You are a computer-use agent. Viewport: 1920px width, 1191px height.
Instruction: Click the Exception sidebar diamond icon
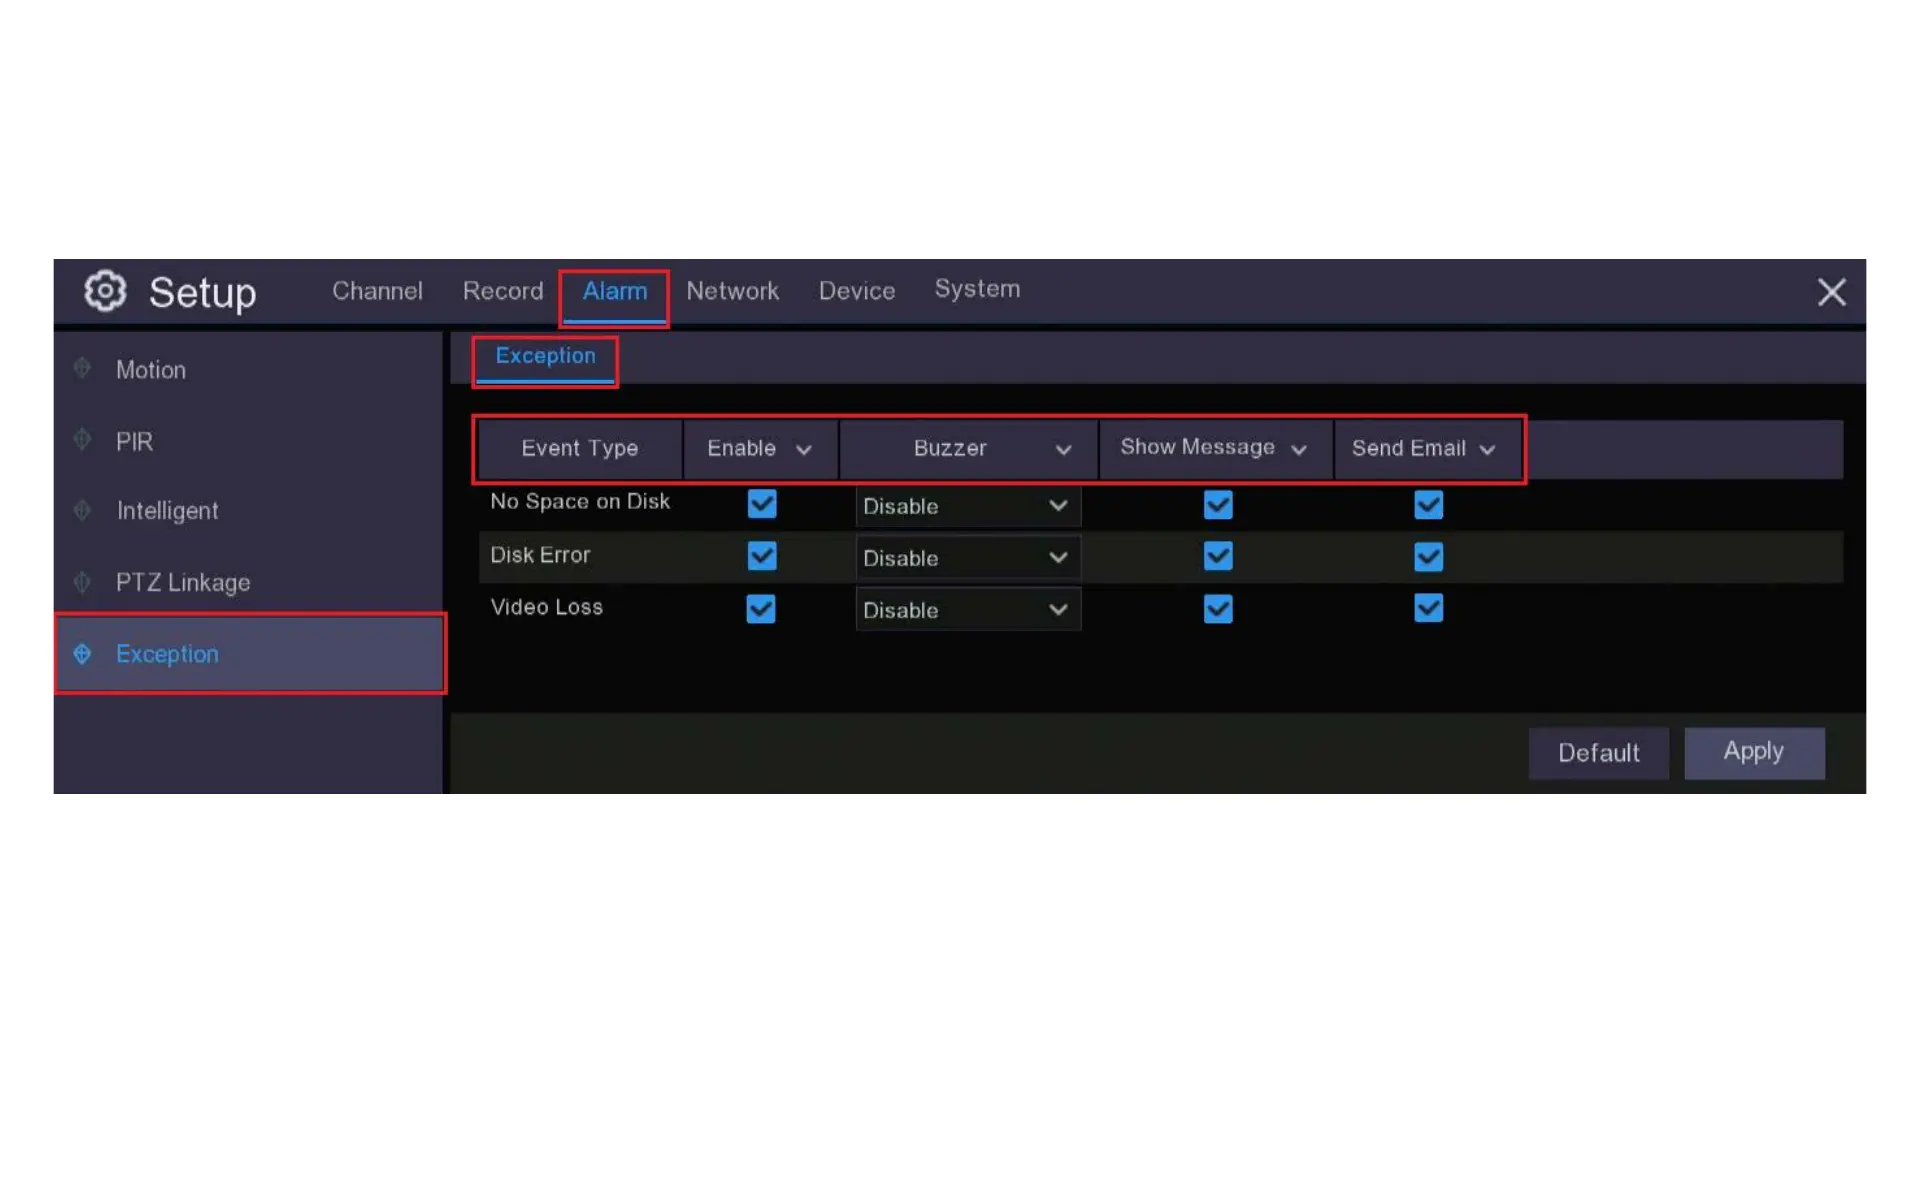pyautogui.click(x=83, y=654)
